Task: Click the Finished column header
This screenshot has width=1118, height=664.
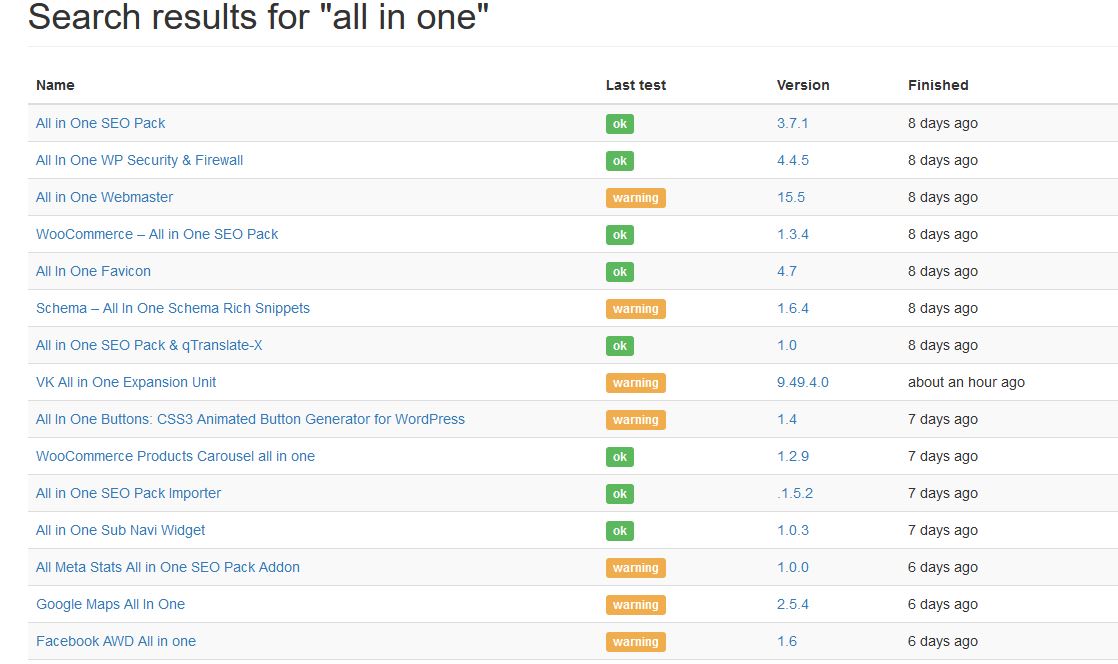Action: coord(938,86)
